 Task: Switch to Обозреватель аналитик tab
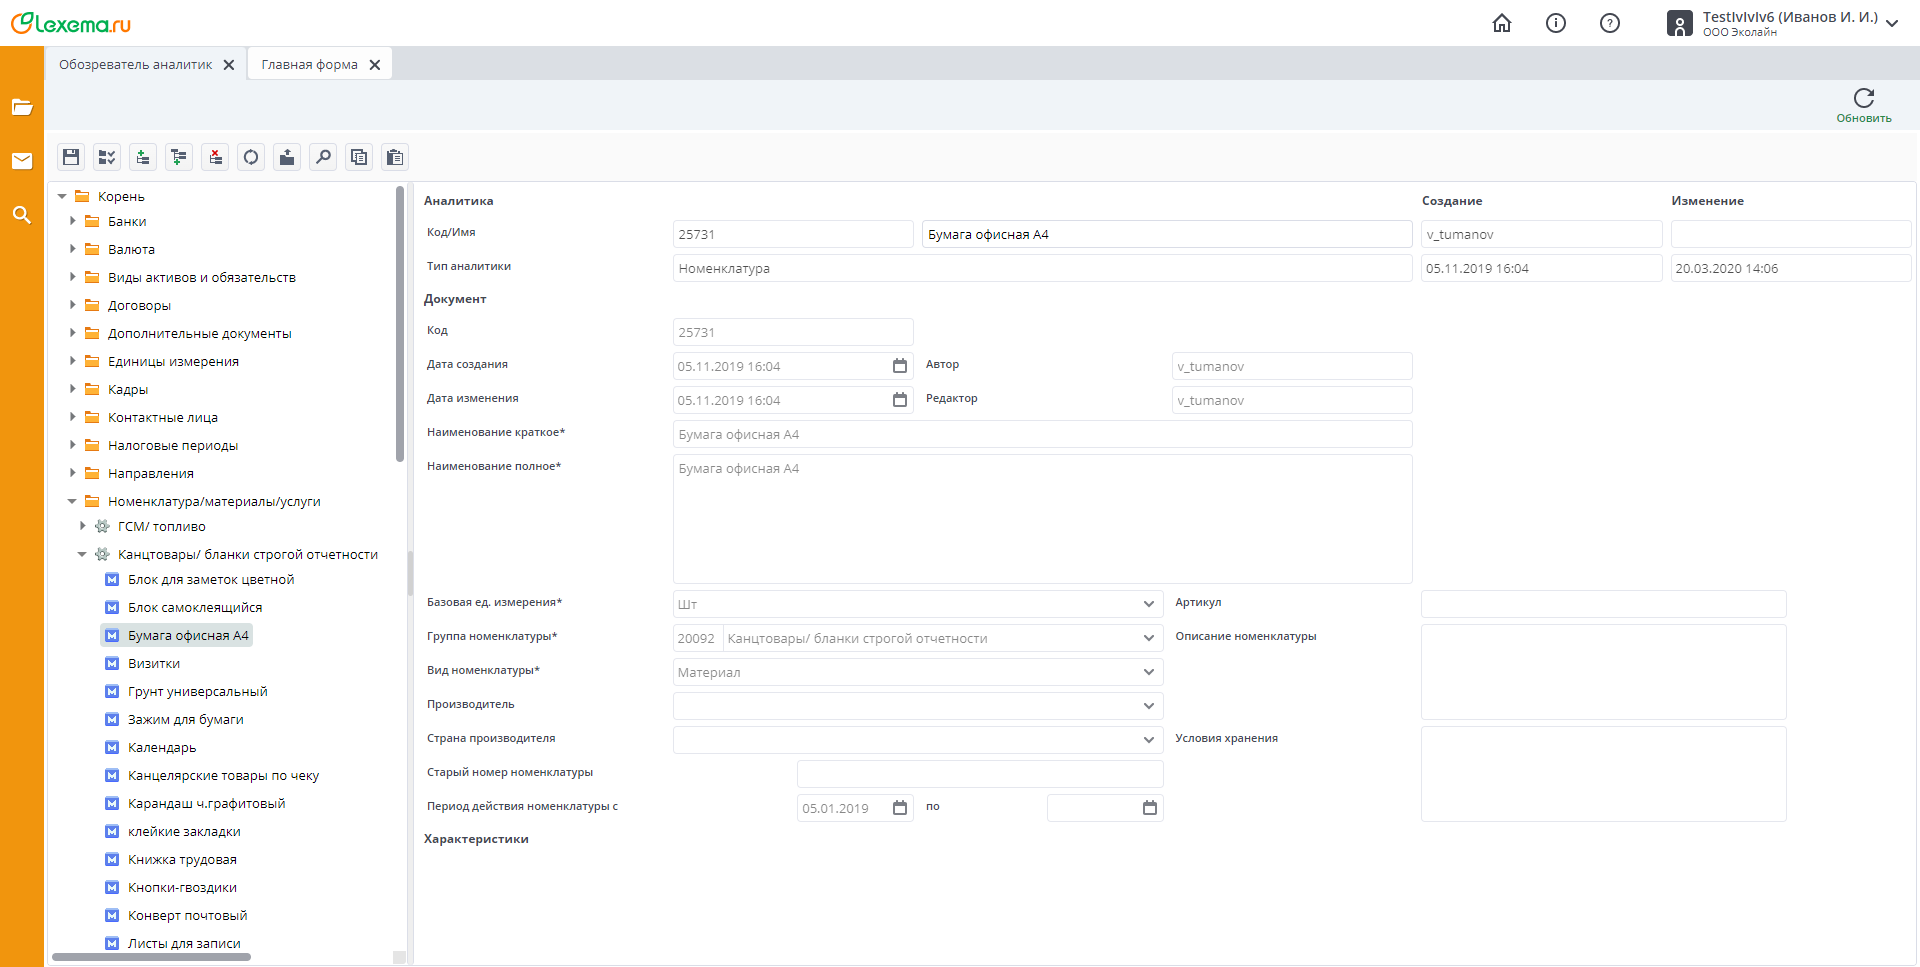coord(135,65)
